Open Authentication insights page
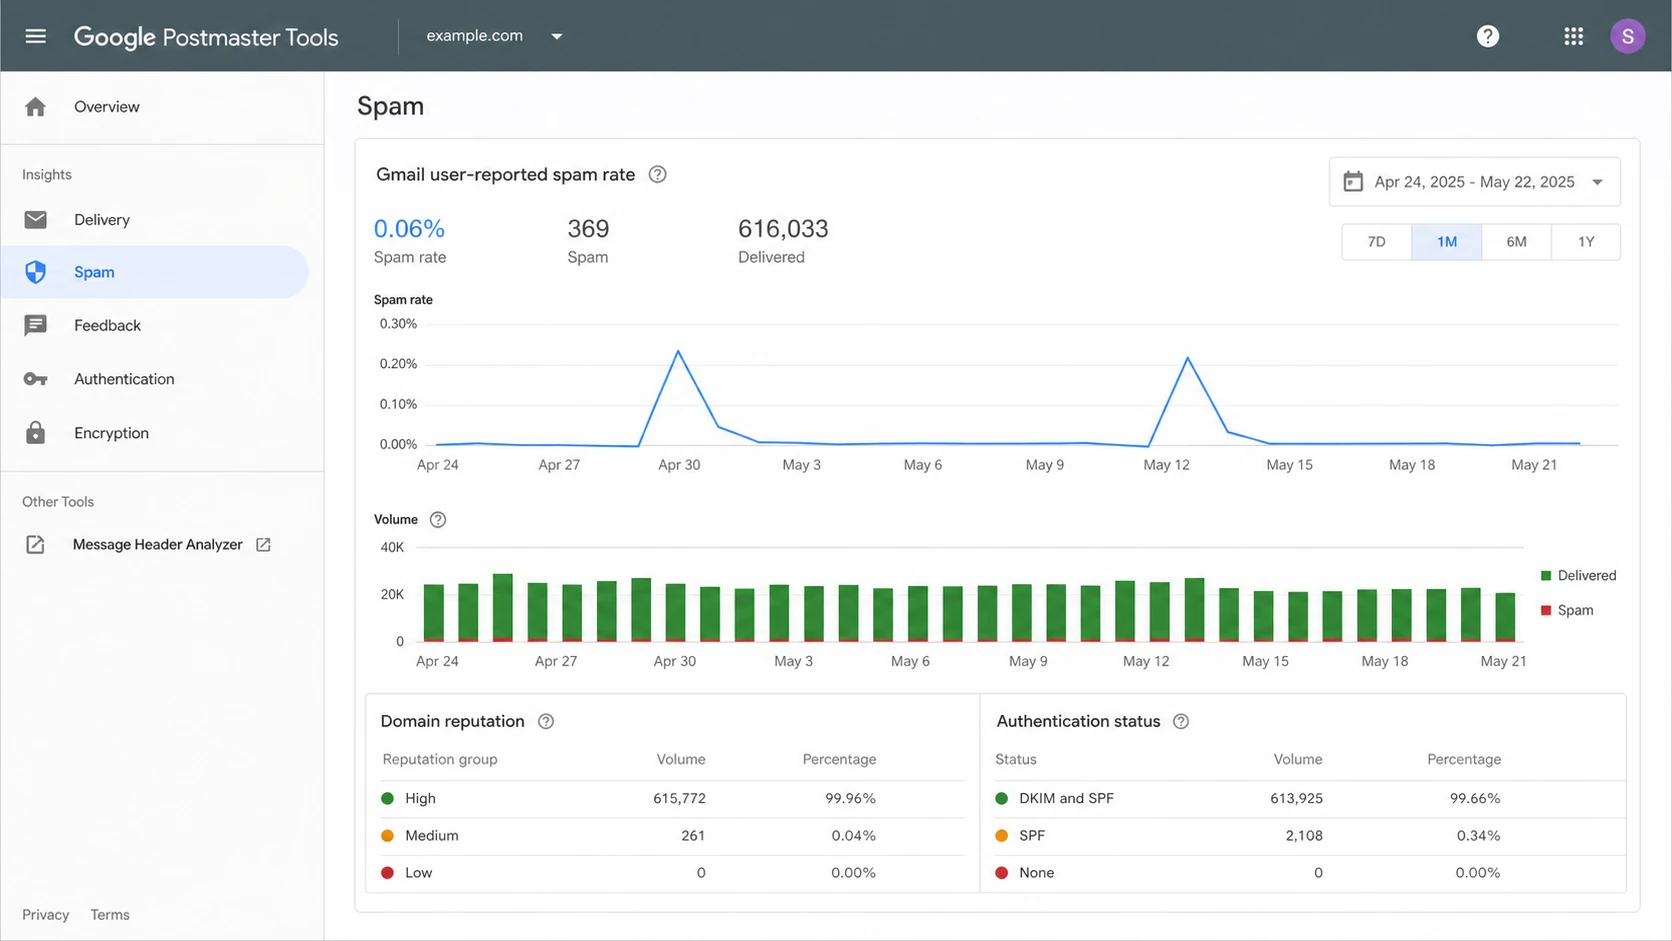1672x941 pixels. [x=124, y=379]
